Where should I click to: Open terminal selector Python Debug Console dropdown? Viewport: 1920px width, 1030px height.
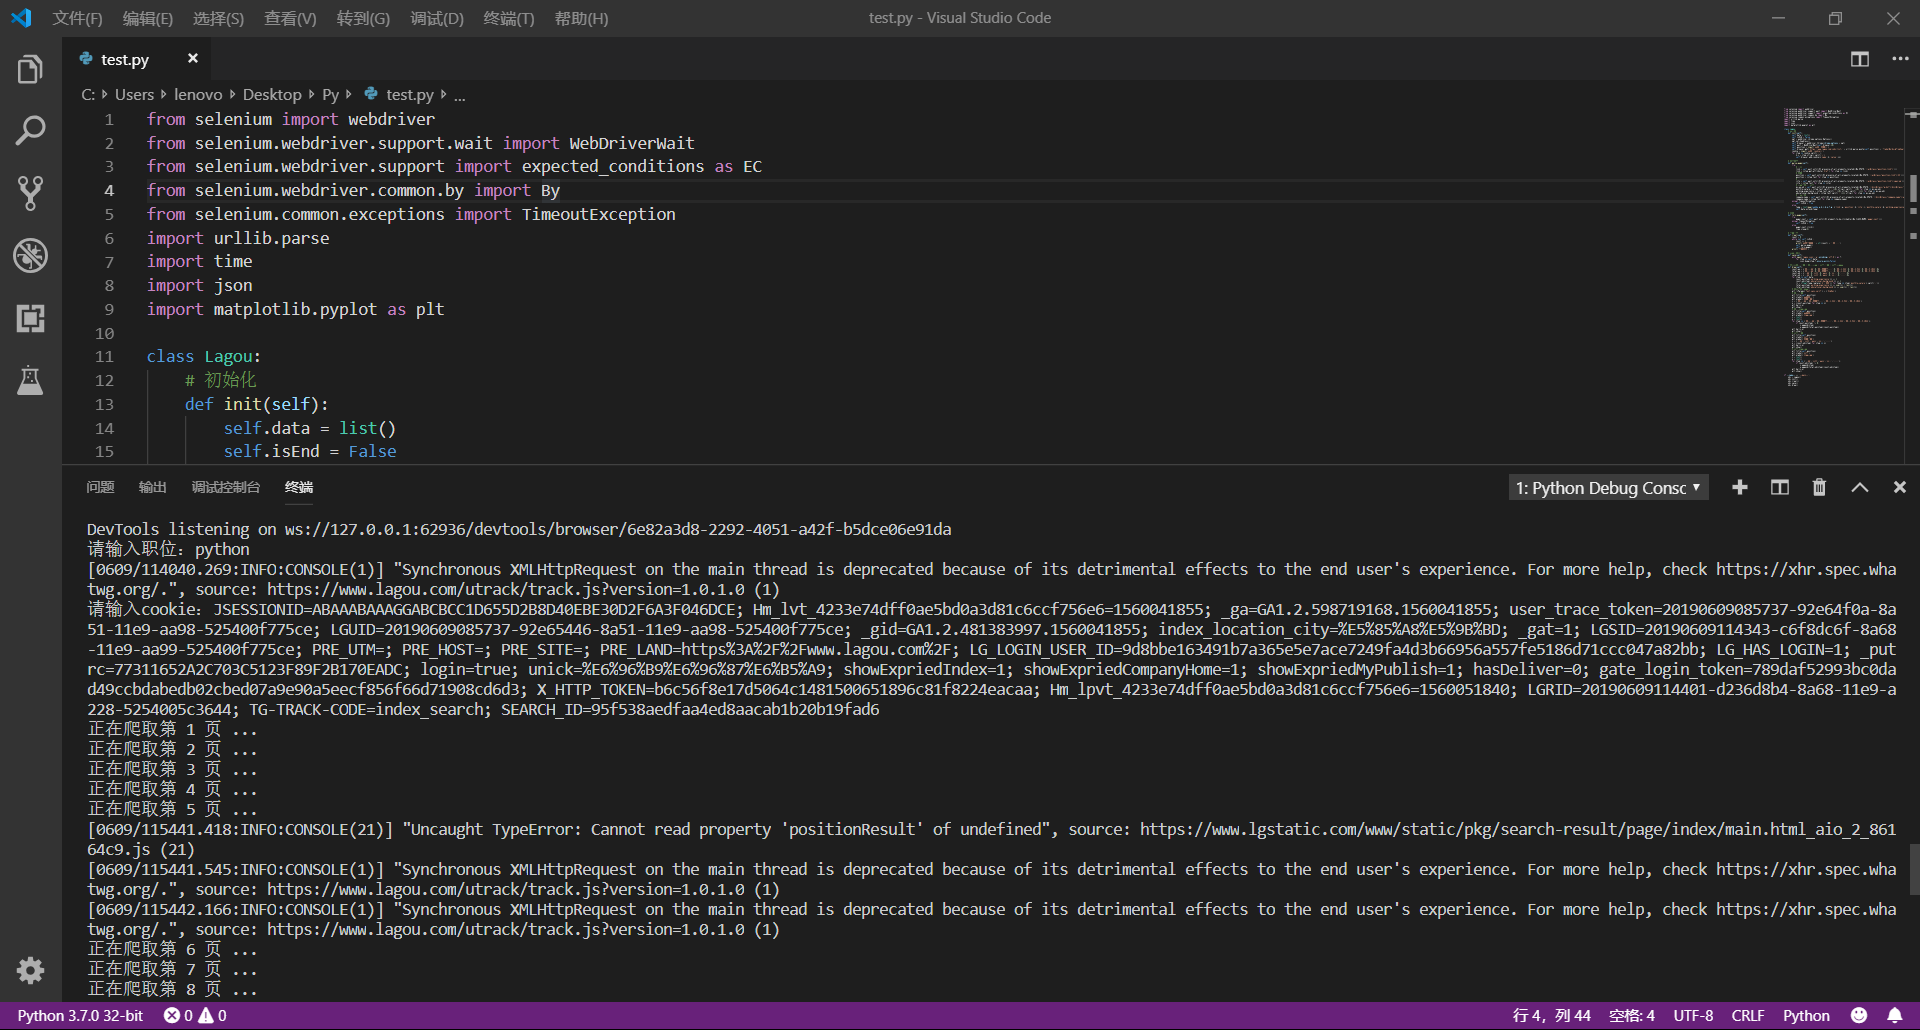pyautogui.click(x=1608, y=487)
